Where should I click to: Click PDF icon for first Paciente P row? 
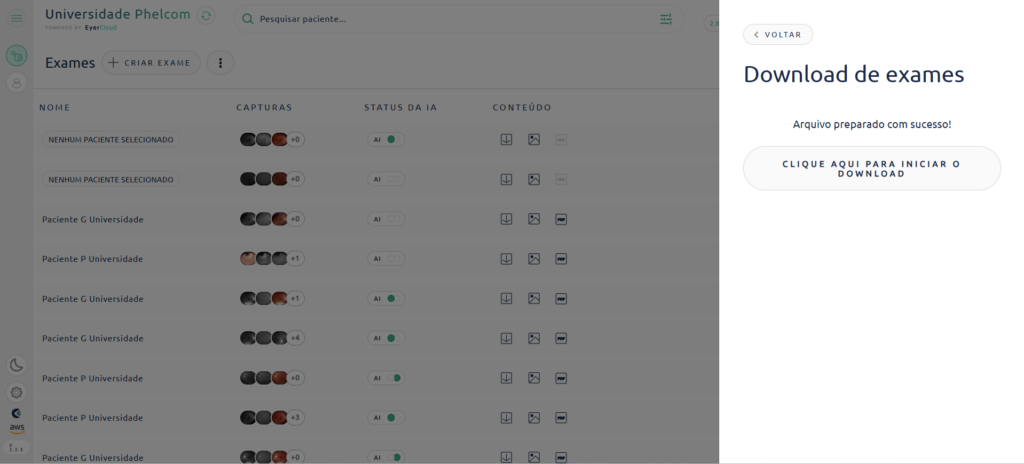(x=561, y=259)
